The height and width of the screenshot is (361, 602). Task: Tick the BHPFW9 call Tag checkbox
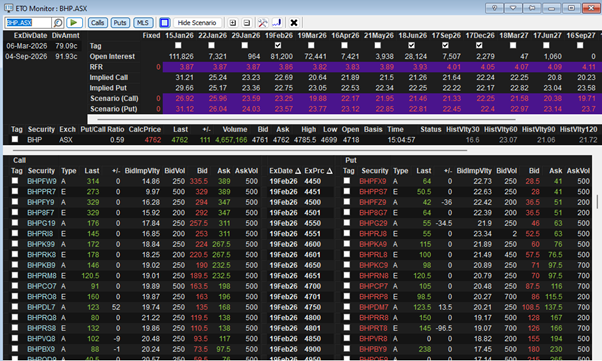[15, 180]
